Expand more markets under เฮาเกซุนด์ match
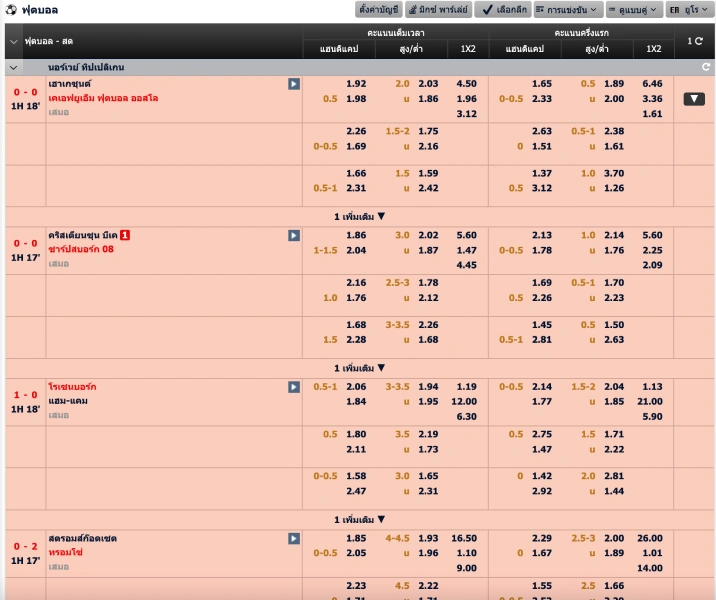The width and height of the screenshot is (716, 600). coord(359,216)
